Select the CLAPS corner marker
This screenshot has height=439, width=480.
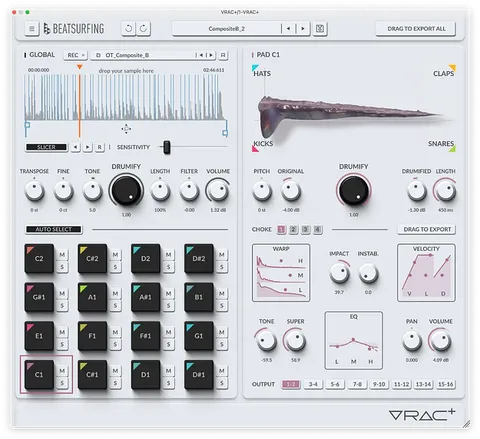452,68
